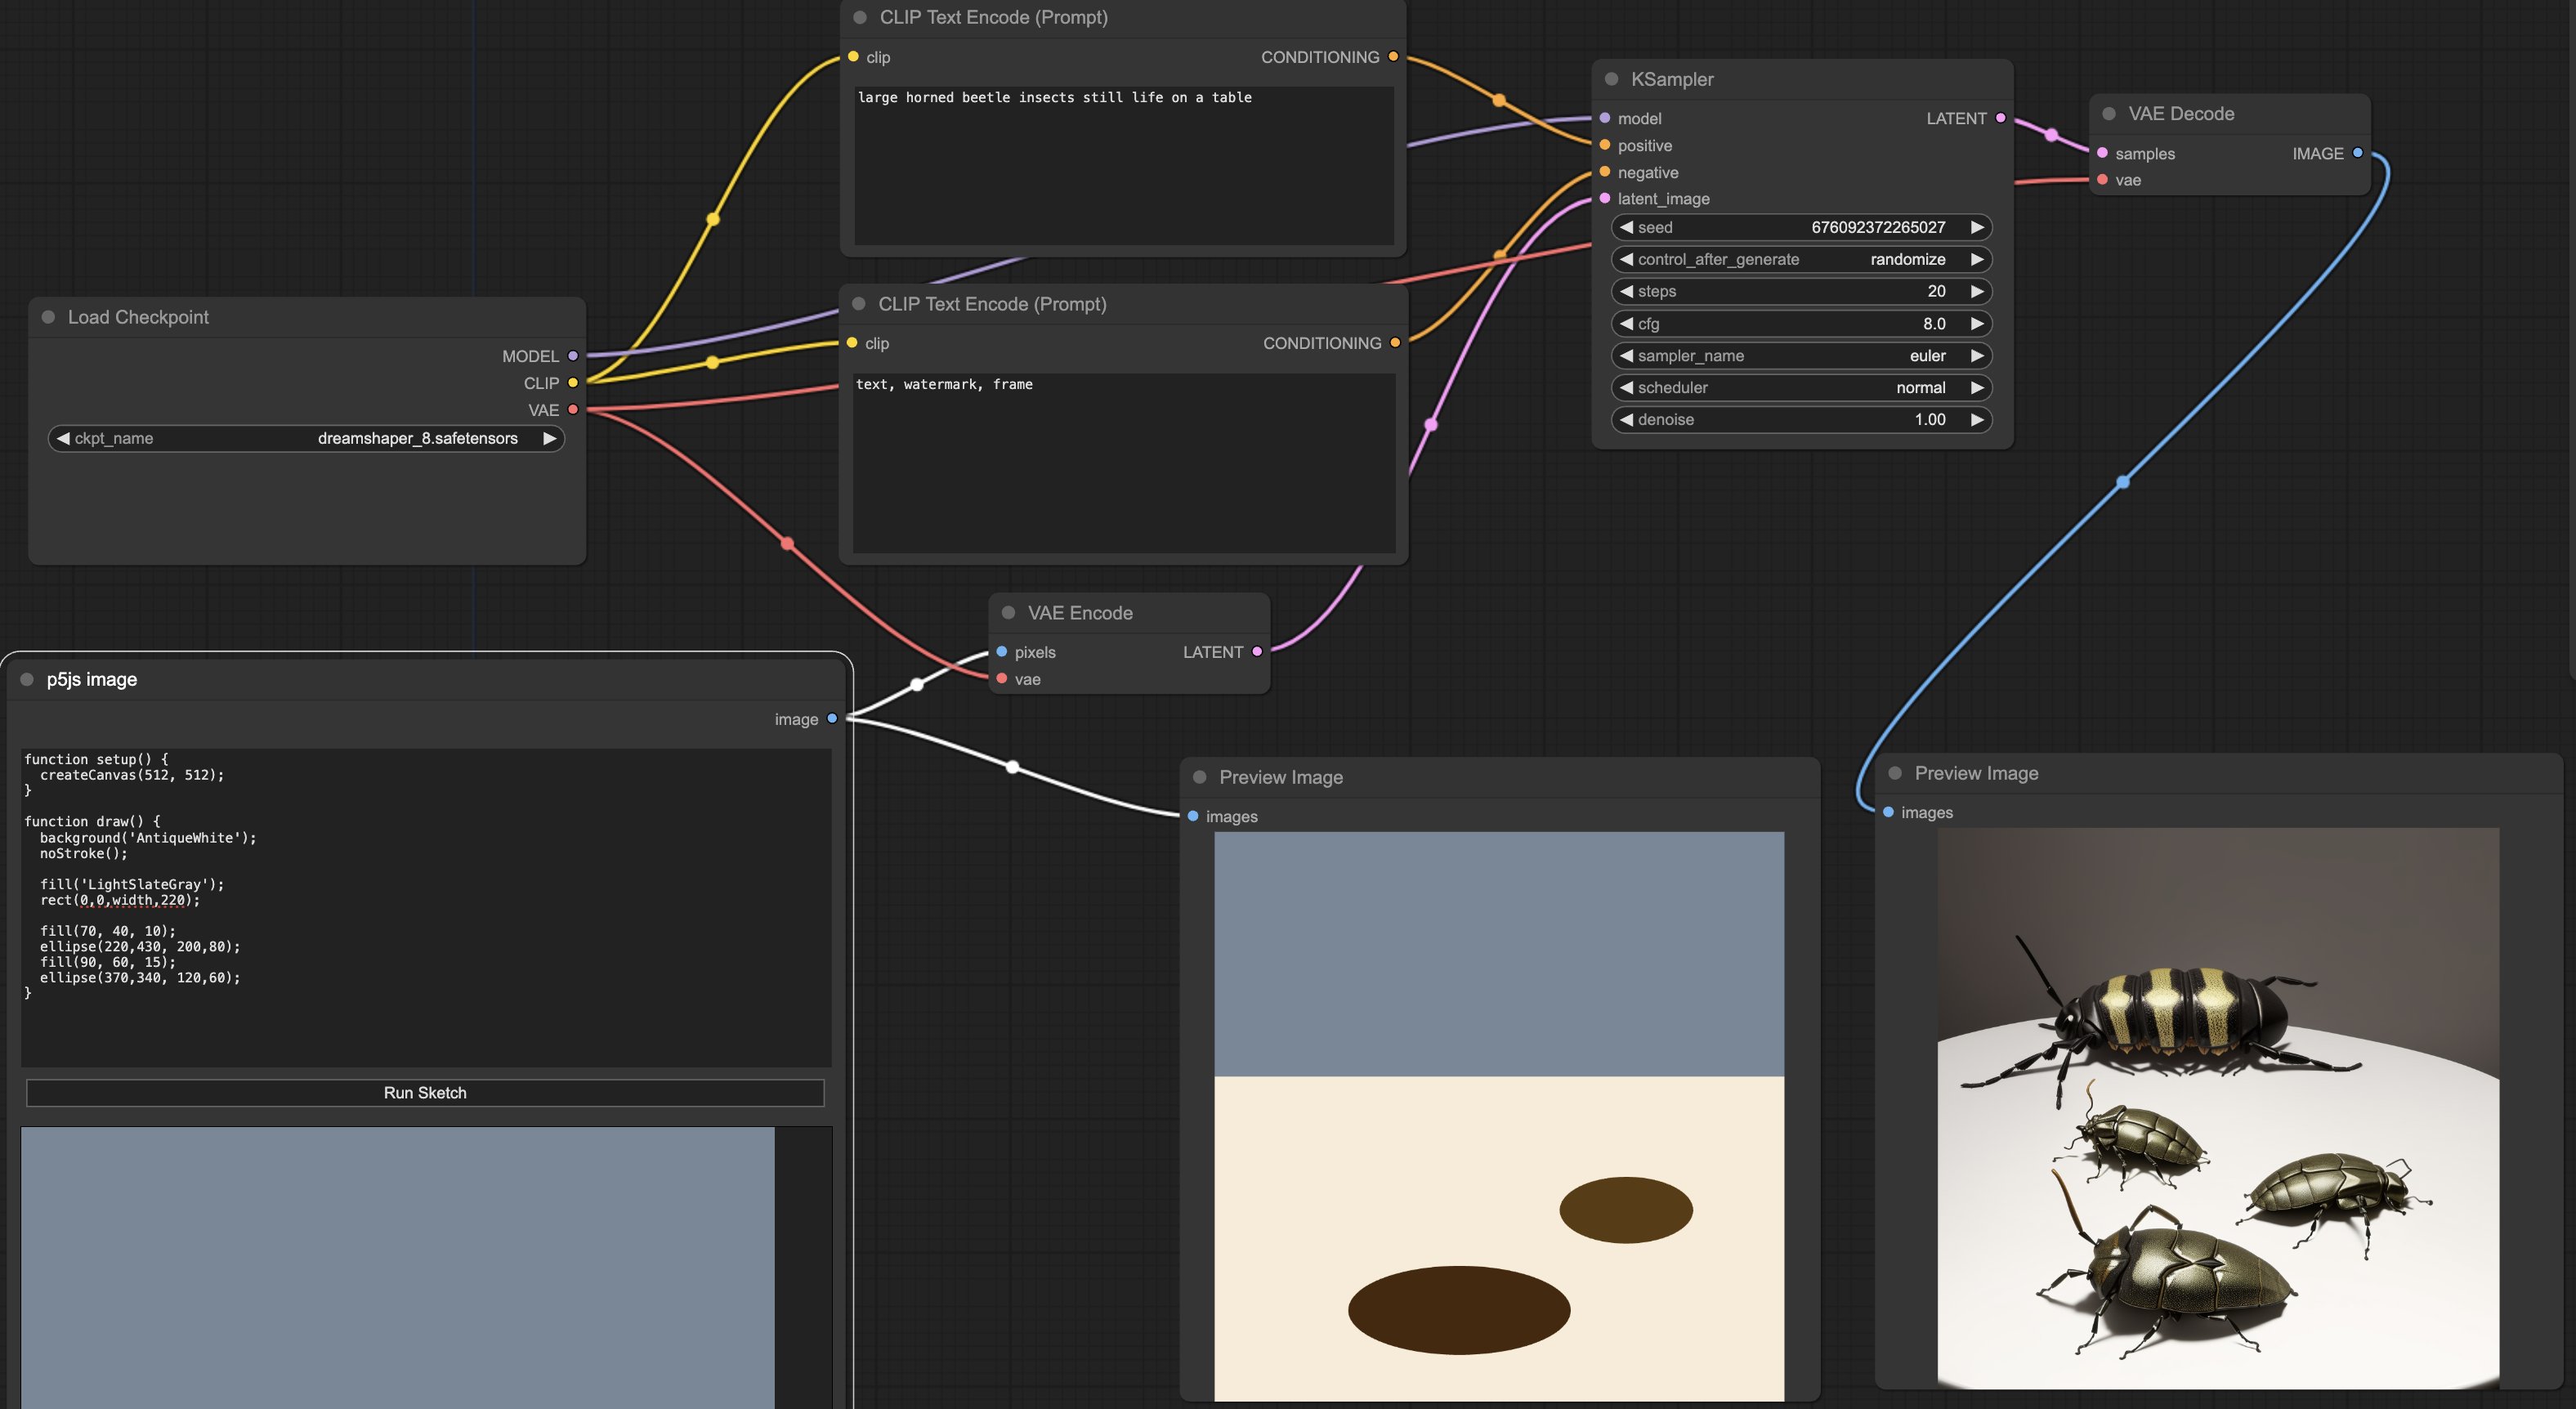
Task: Raise the cfg value with its right arrow
Action: pyautogui.click(x=1977, y=324)
